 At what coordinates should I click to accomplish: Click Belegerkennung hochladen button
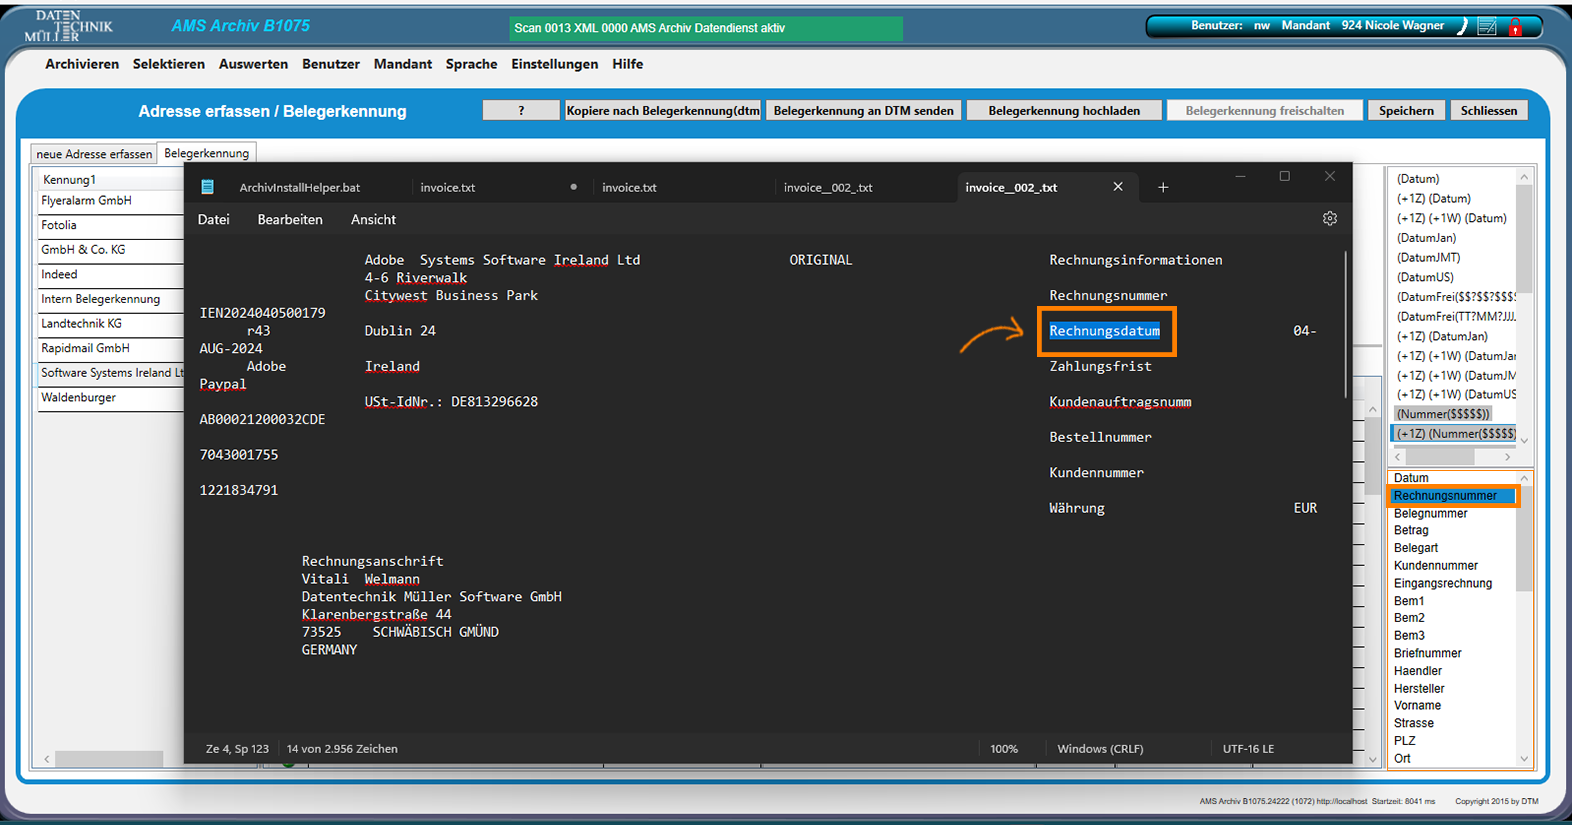(1064, 111)
